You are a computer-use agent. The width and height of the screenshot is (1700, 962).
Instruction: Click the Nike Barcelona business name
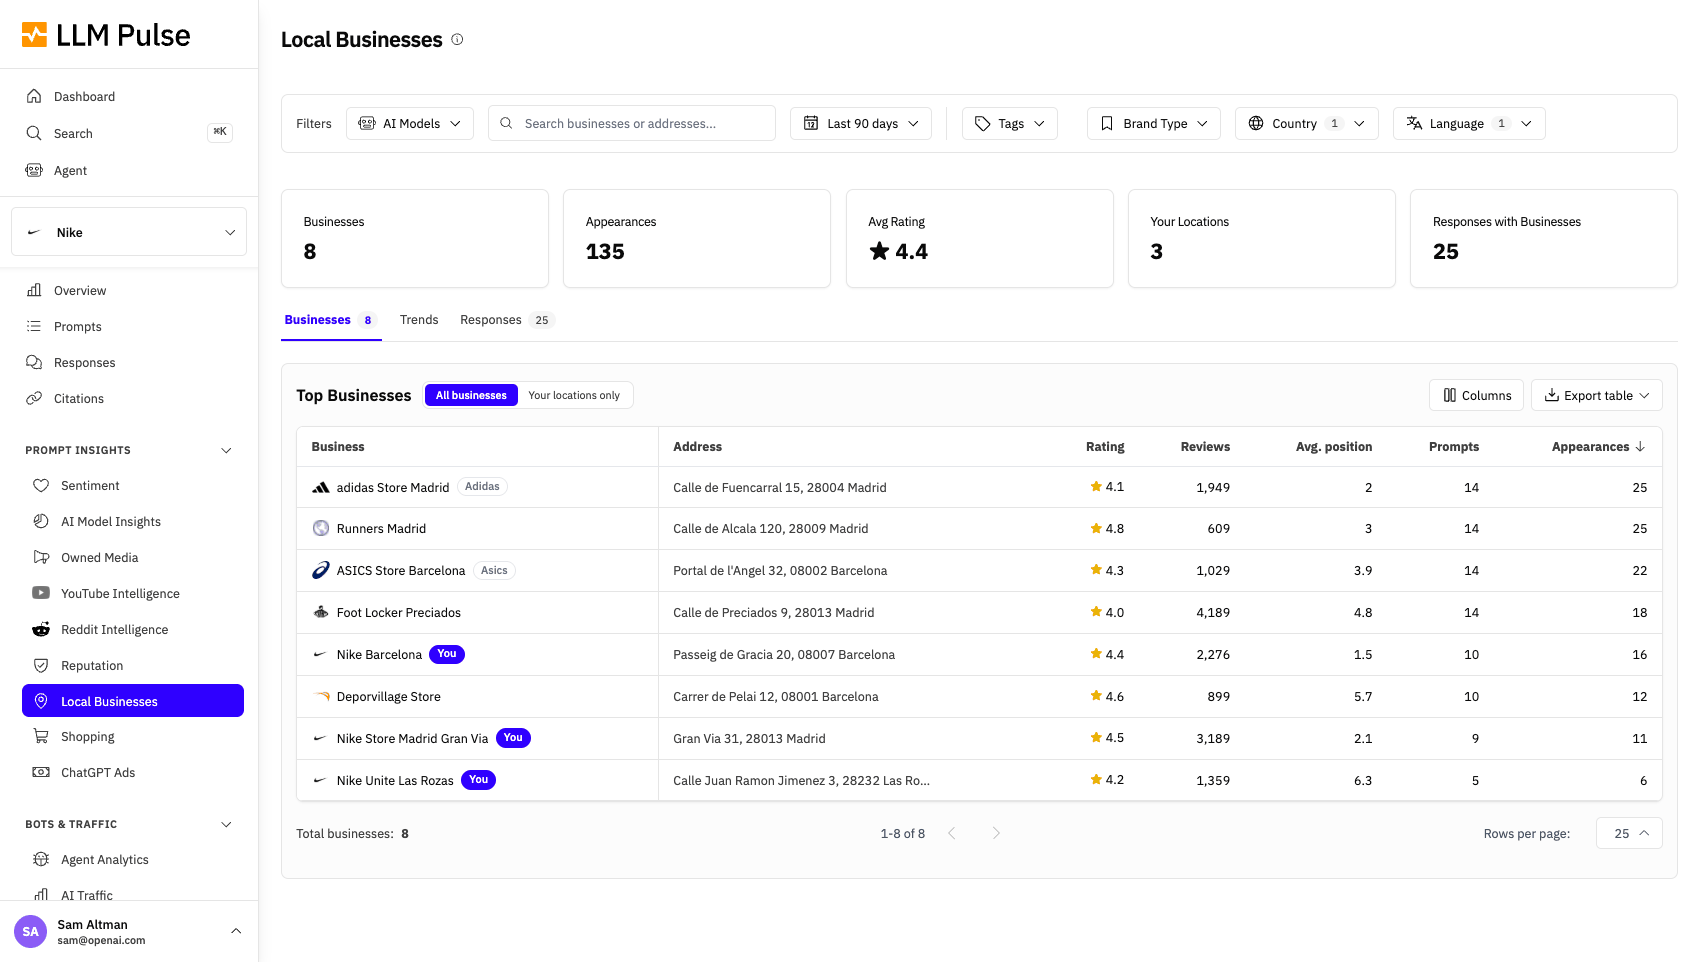coord(379,655)
